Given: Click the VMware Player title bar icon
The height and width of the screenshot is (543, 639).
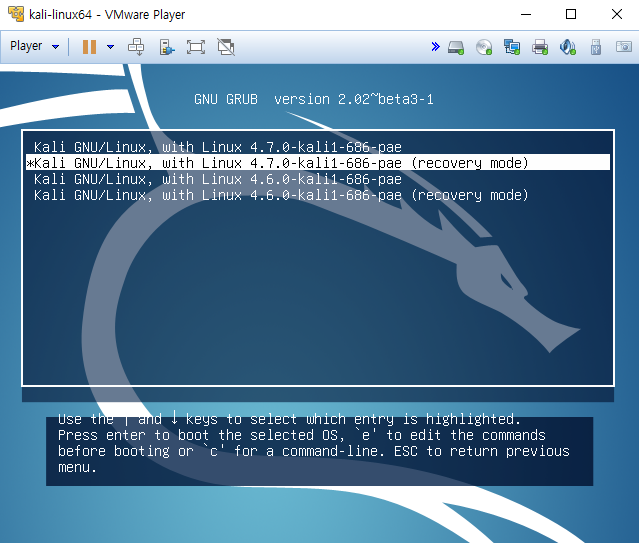Looking at the screenshot, I should (x=16, y=14).
